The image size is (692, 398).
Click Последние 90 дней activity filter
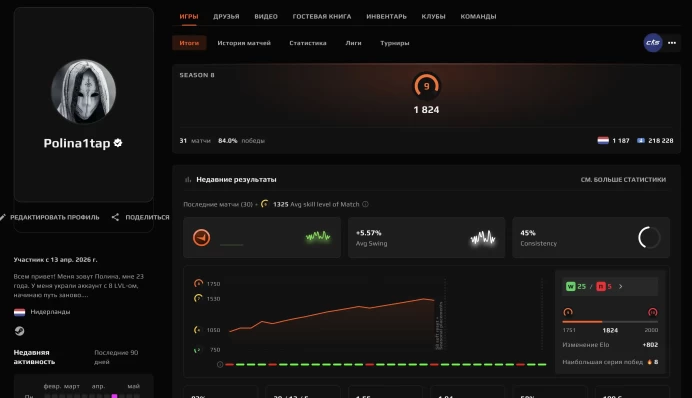[x=116, y=357]
